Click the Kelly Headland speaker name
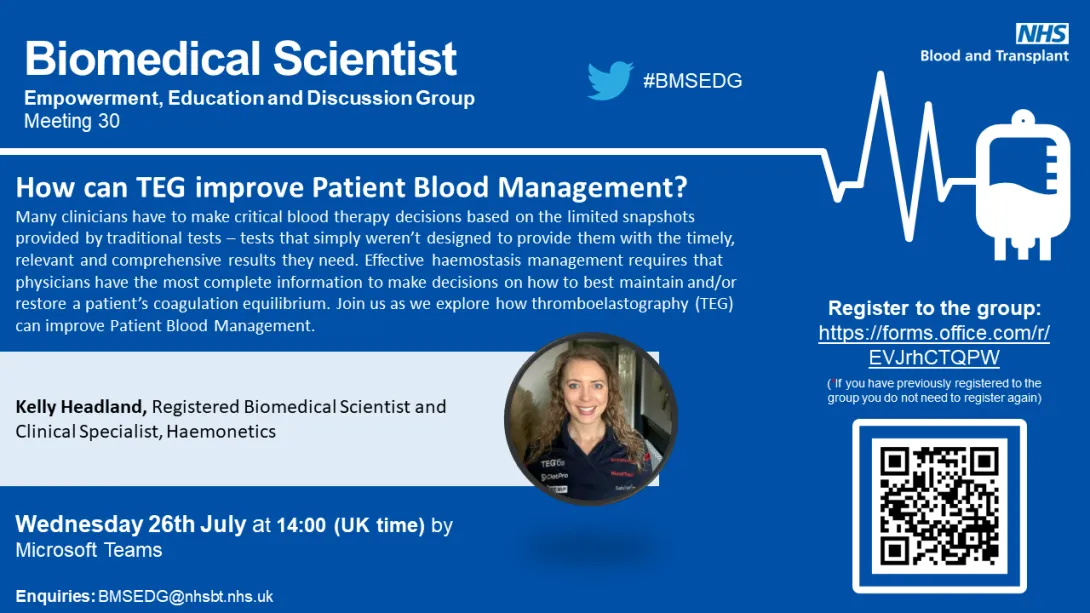The height and width of the screenshot is (613, 1090). [81, 407]
